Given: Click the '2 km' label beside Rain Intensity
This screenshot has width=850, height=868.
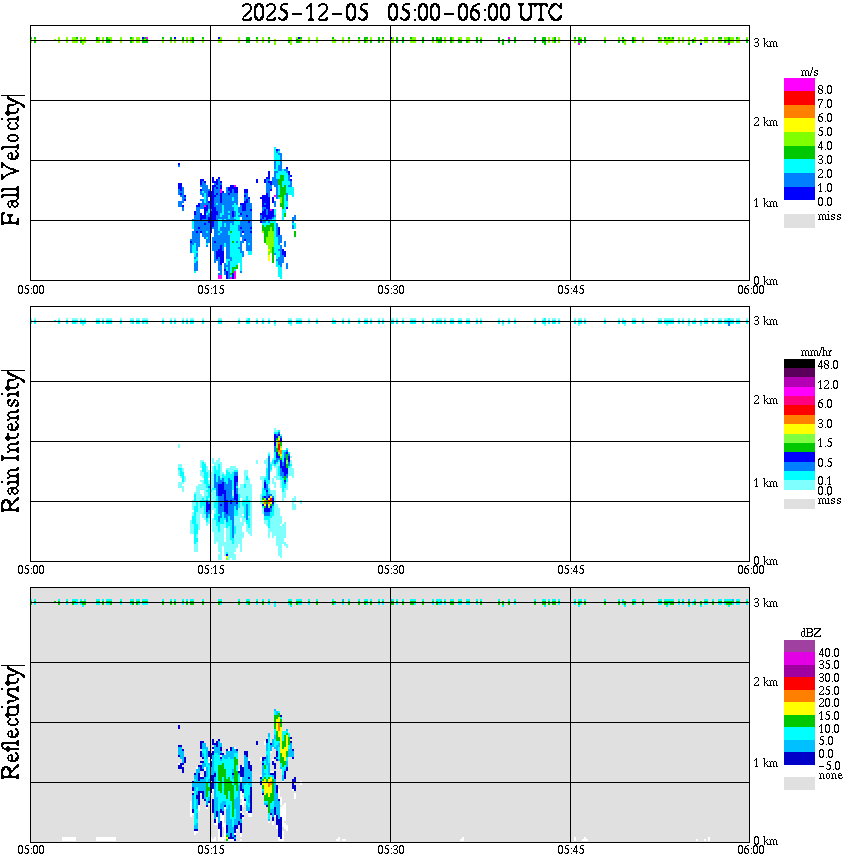Looking at the screenshot, I should point(766,400).
